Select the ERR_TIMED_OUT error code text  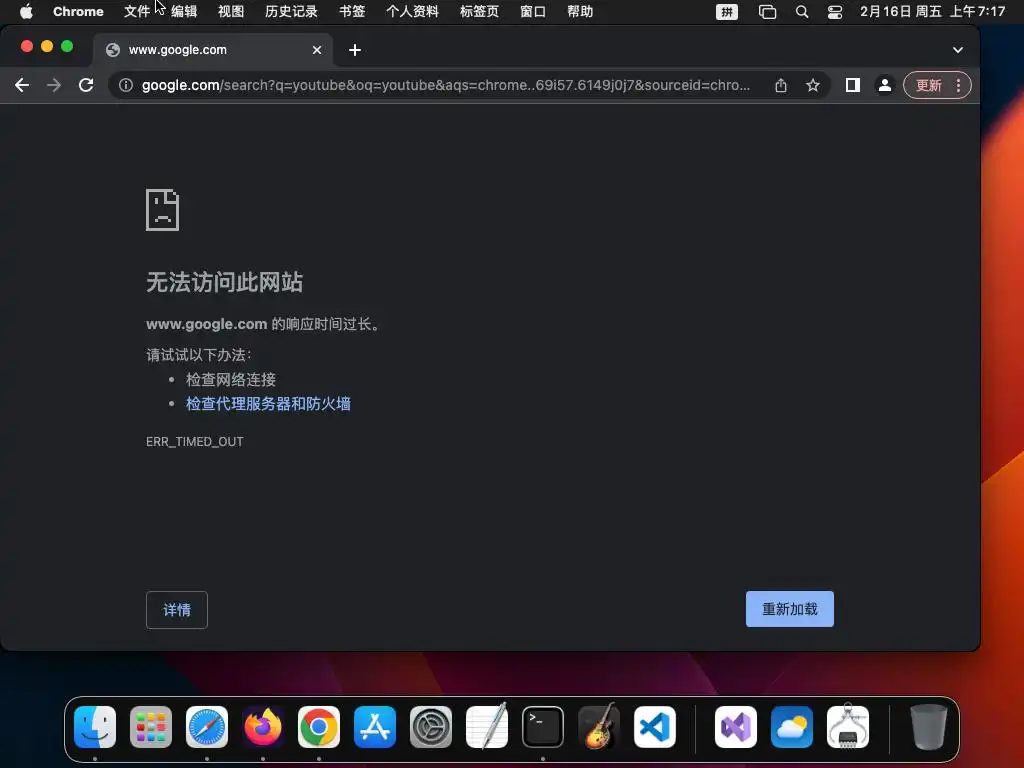195,441
